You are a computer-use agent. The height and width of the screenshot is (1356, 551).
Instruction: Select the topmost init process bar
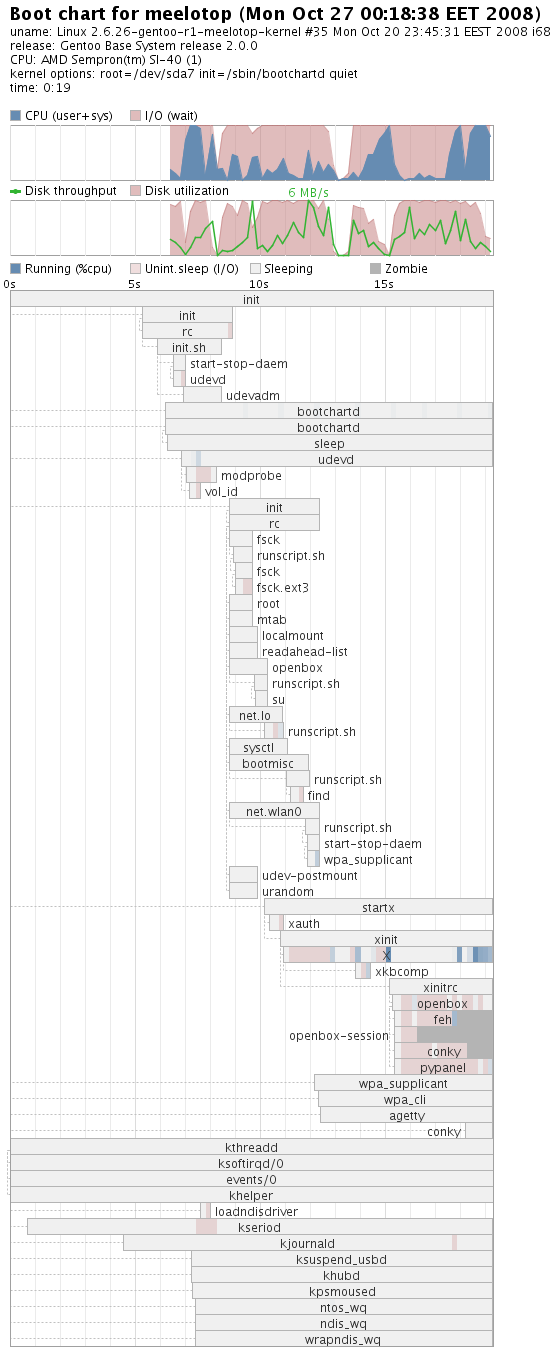tap(252, 299)
